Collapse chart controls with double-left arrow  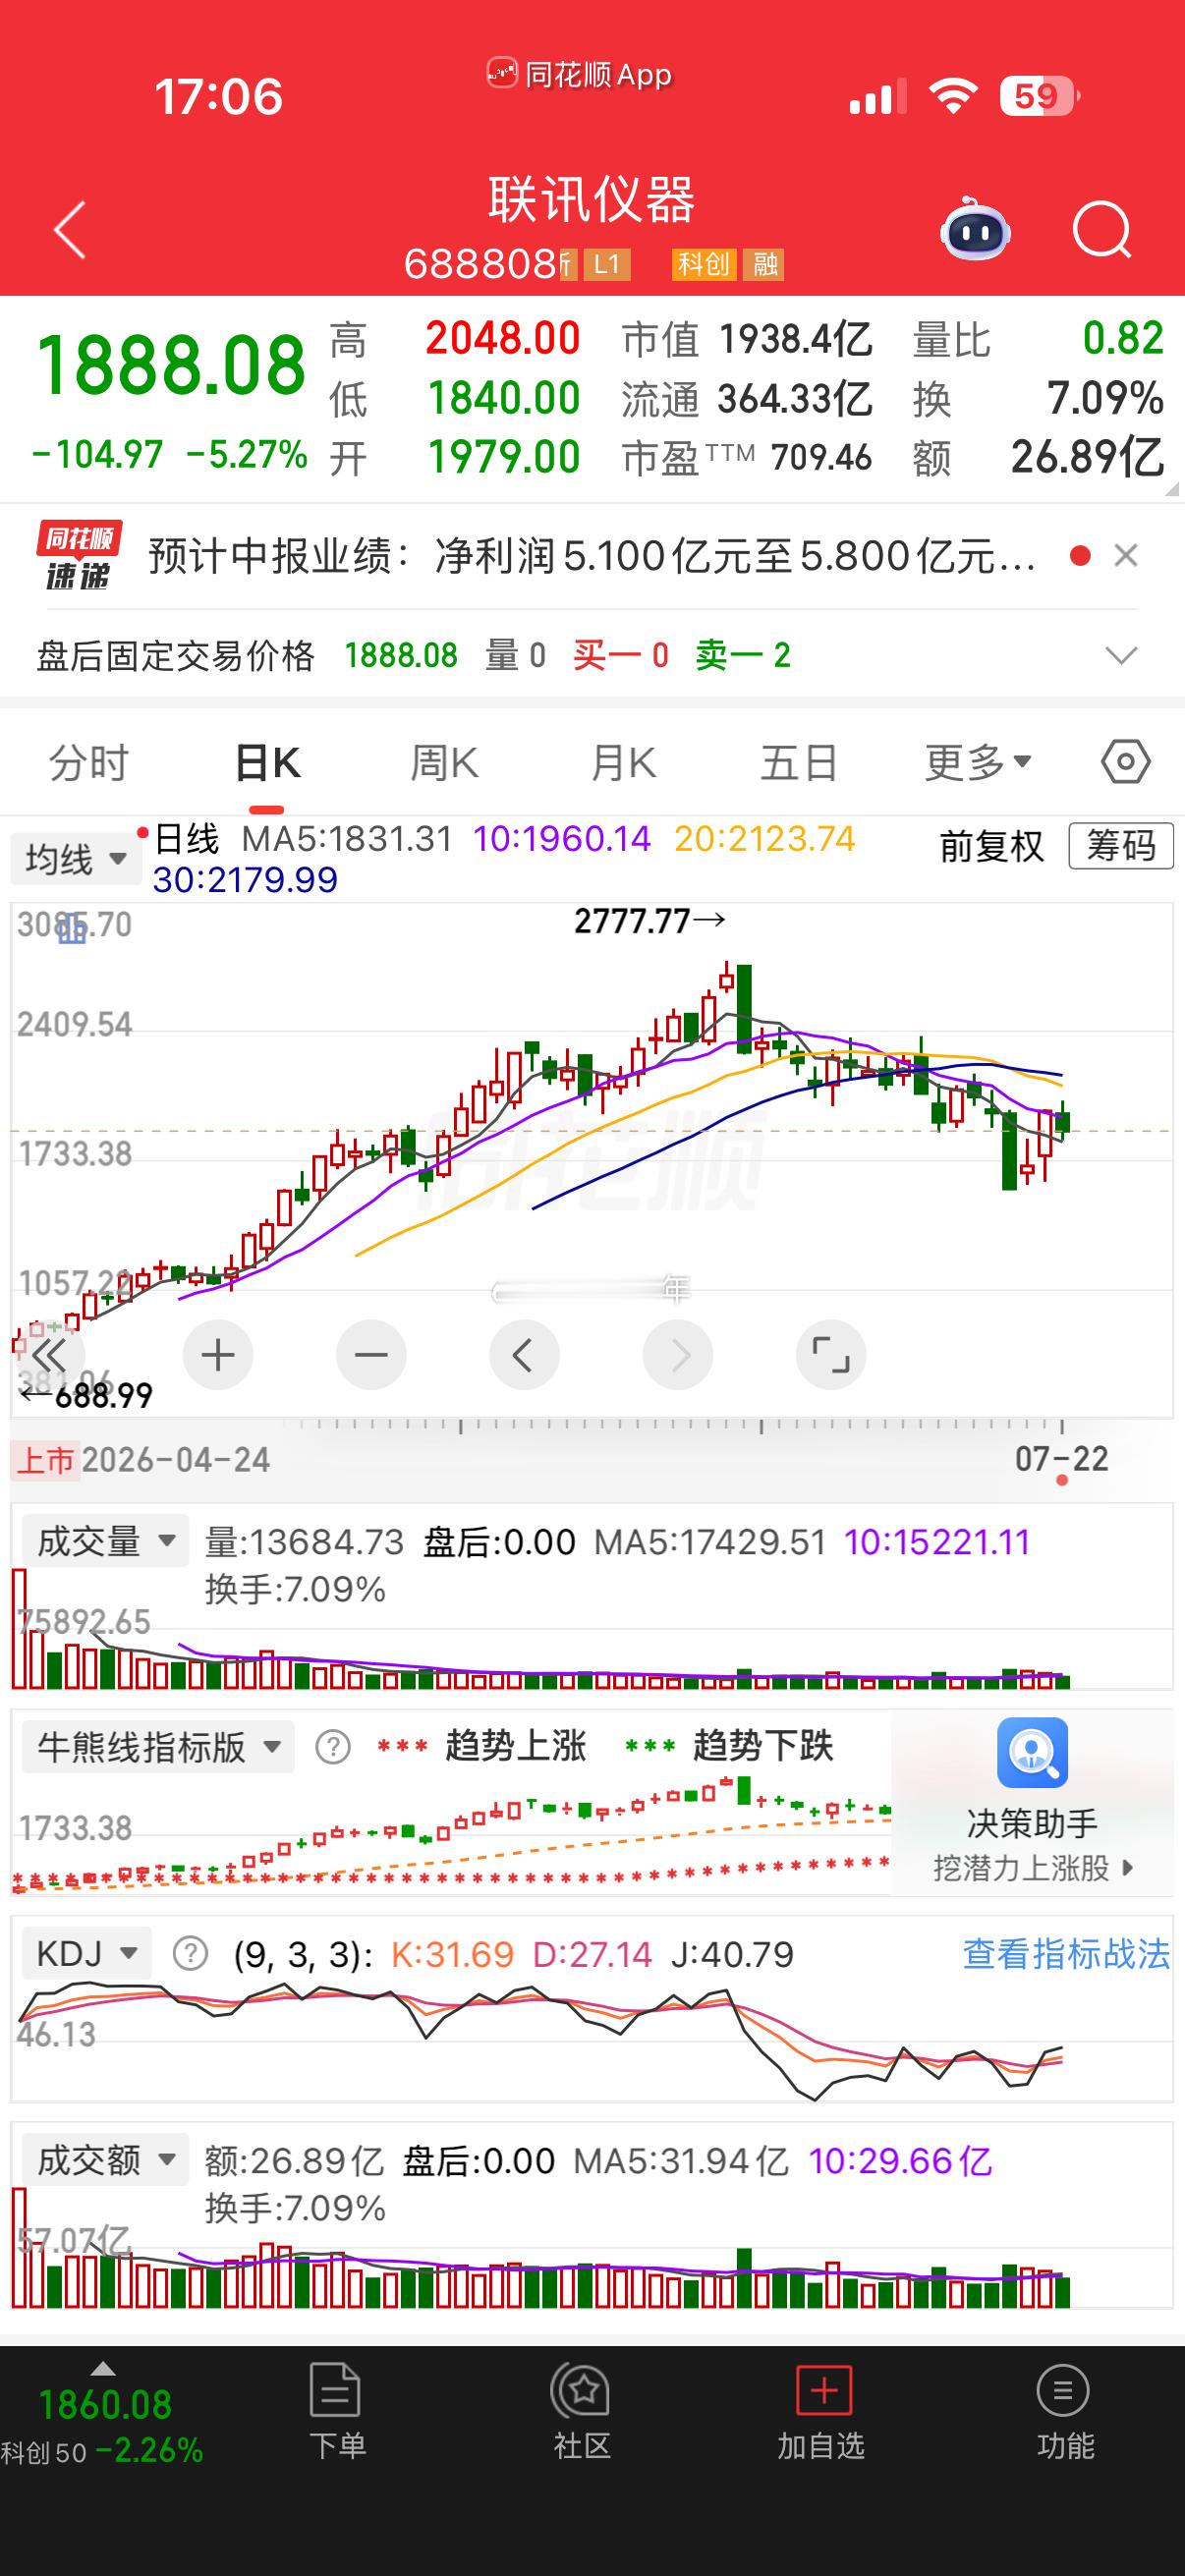pyautogui.click(x=49, y=1356)
